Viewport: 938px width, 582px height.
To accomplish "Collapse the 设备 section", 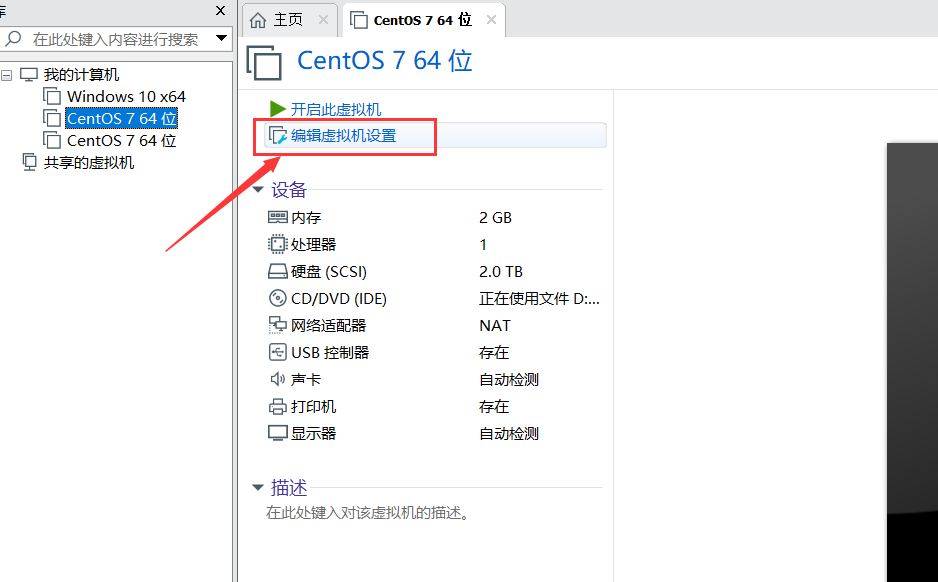I will point(258,190).
